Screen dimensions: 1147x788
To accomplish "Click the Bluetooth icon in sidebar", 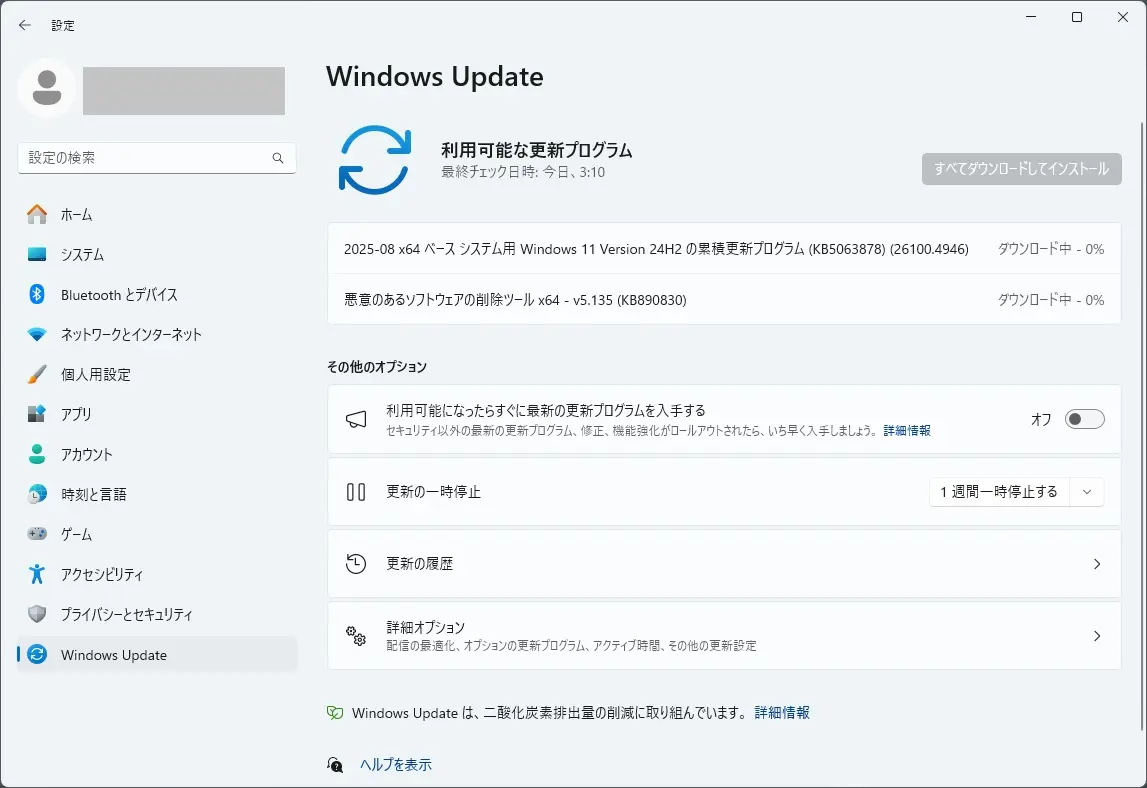I will tap(37, 294).
